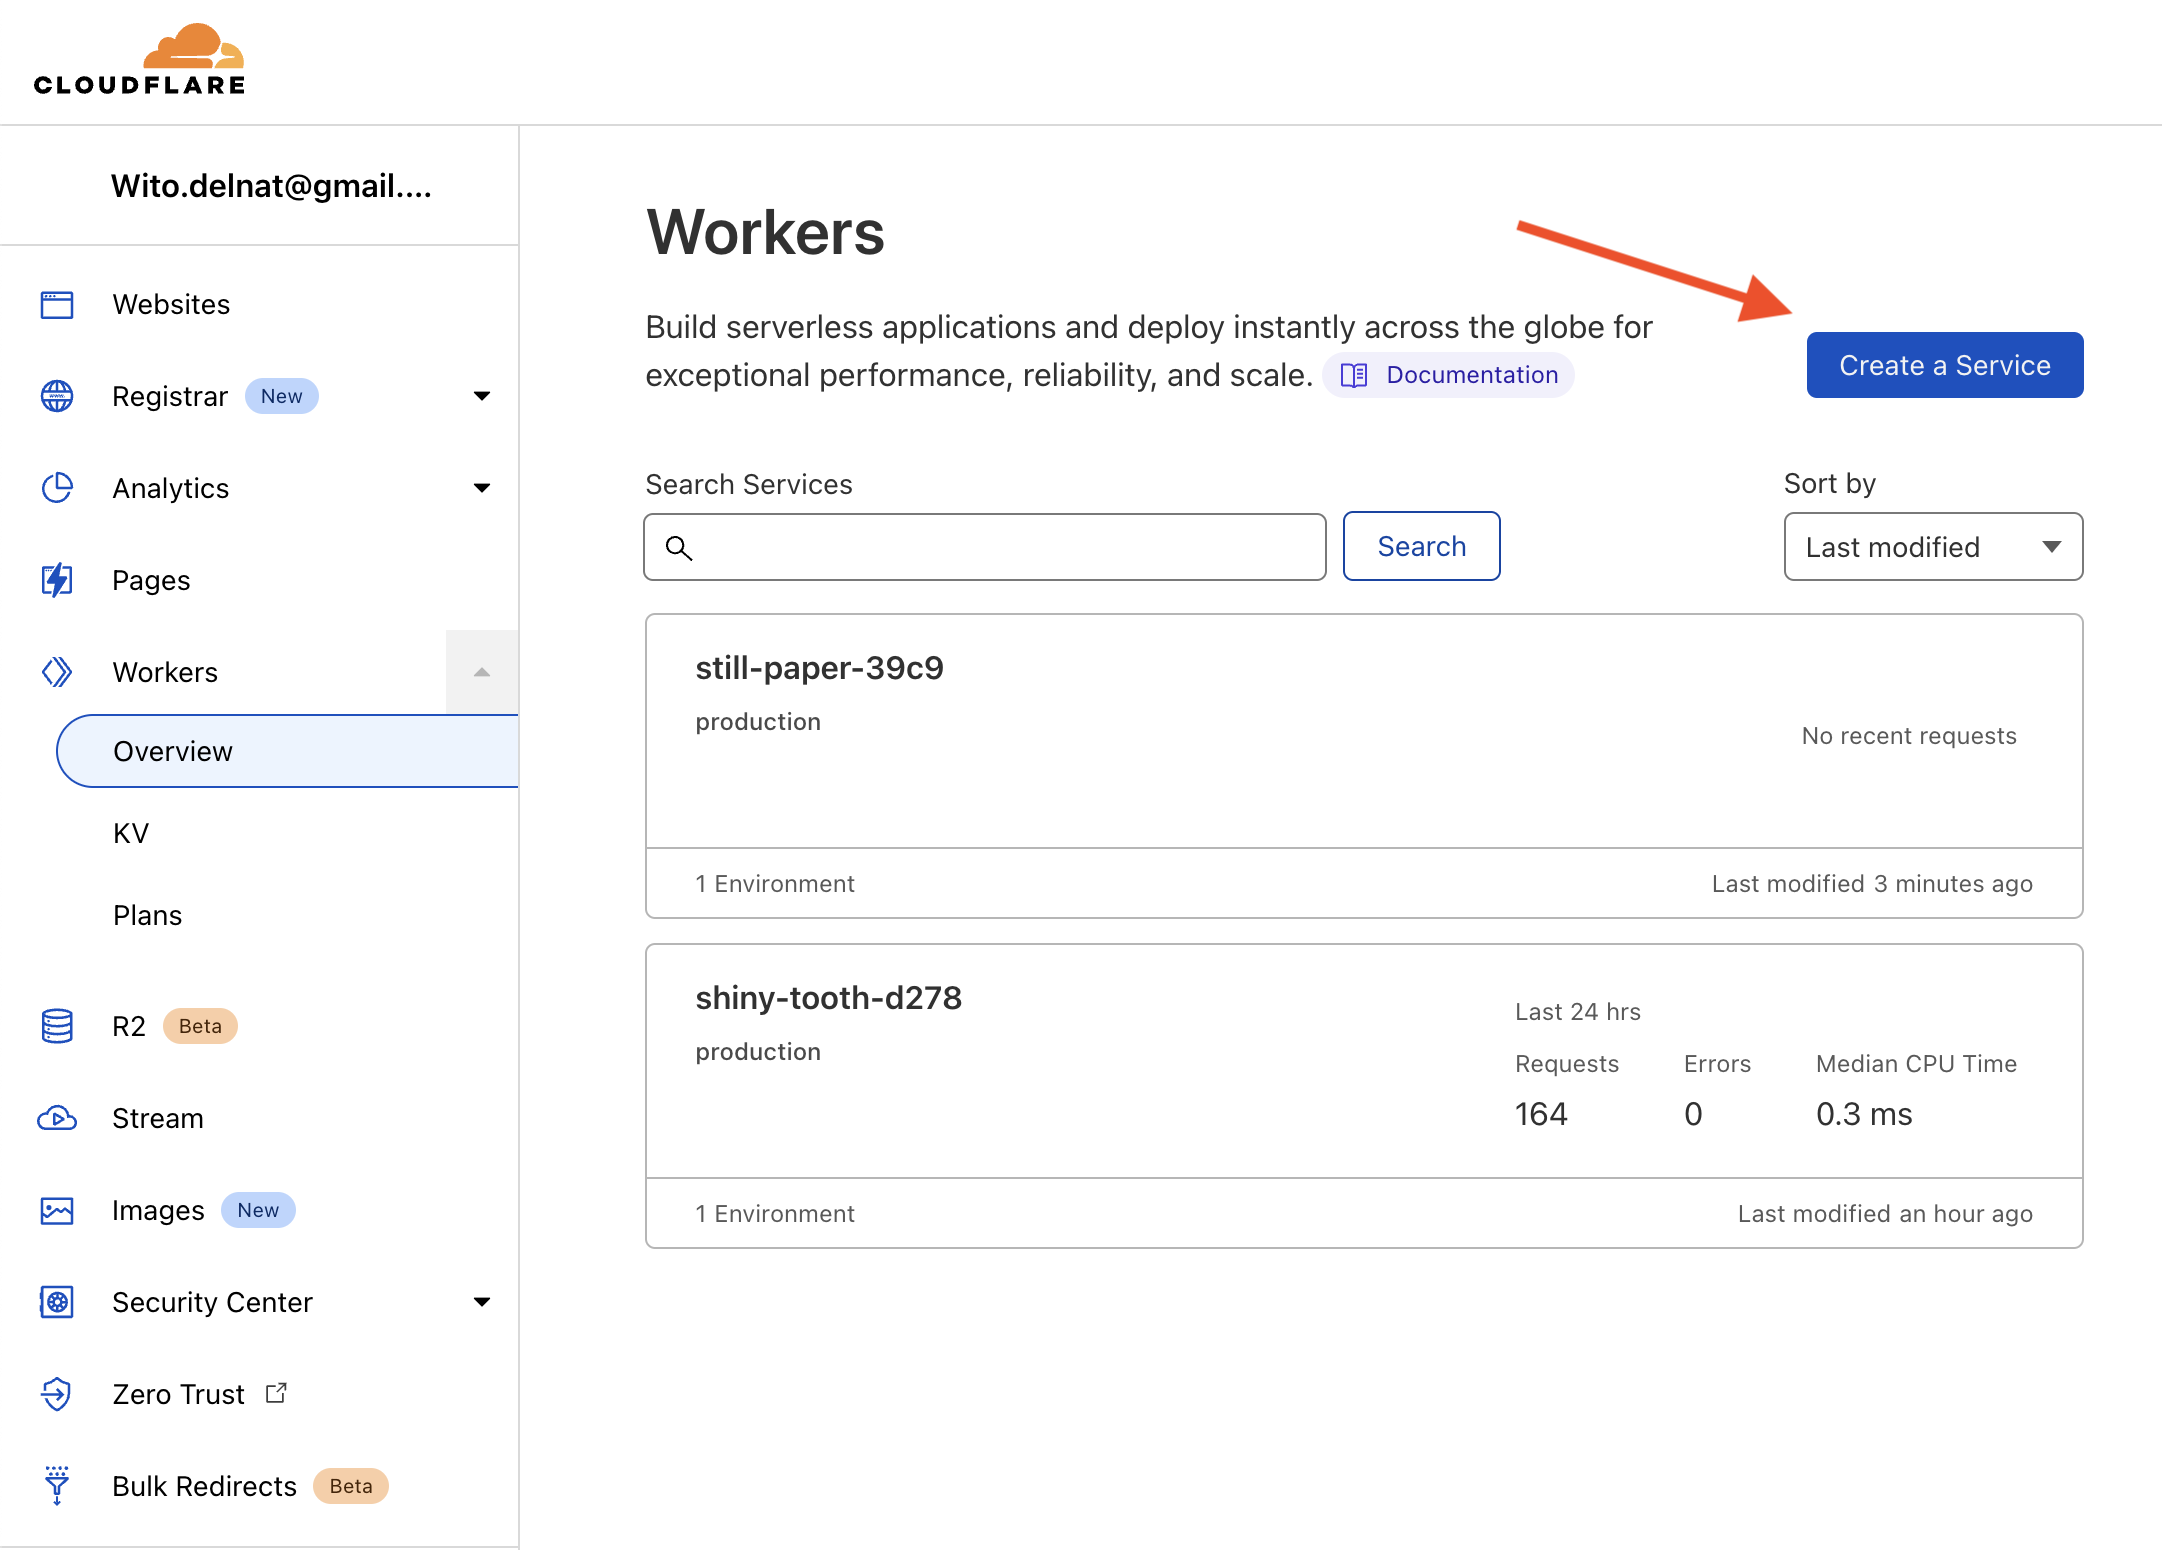Expand the Registrar submenu arrow

click(x=482, y=396)
